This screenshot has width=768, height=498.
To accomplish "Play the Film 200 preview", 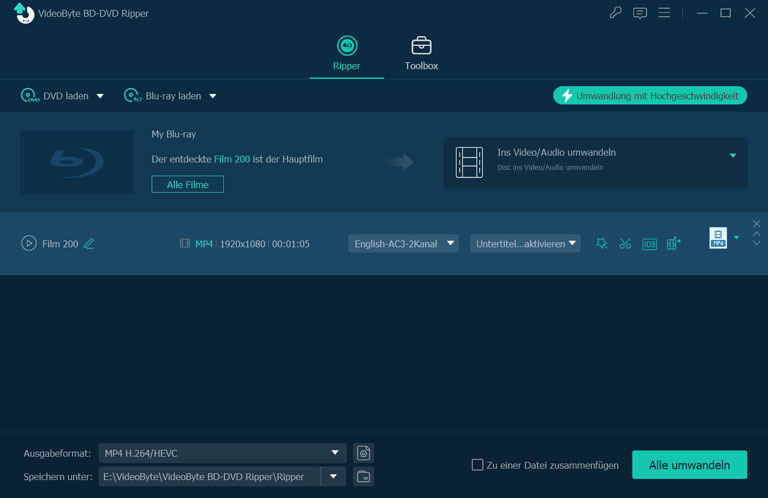I will [29, 243].
